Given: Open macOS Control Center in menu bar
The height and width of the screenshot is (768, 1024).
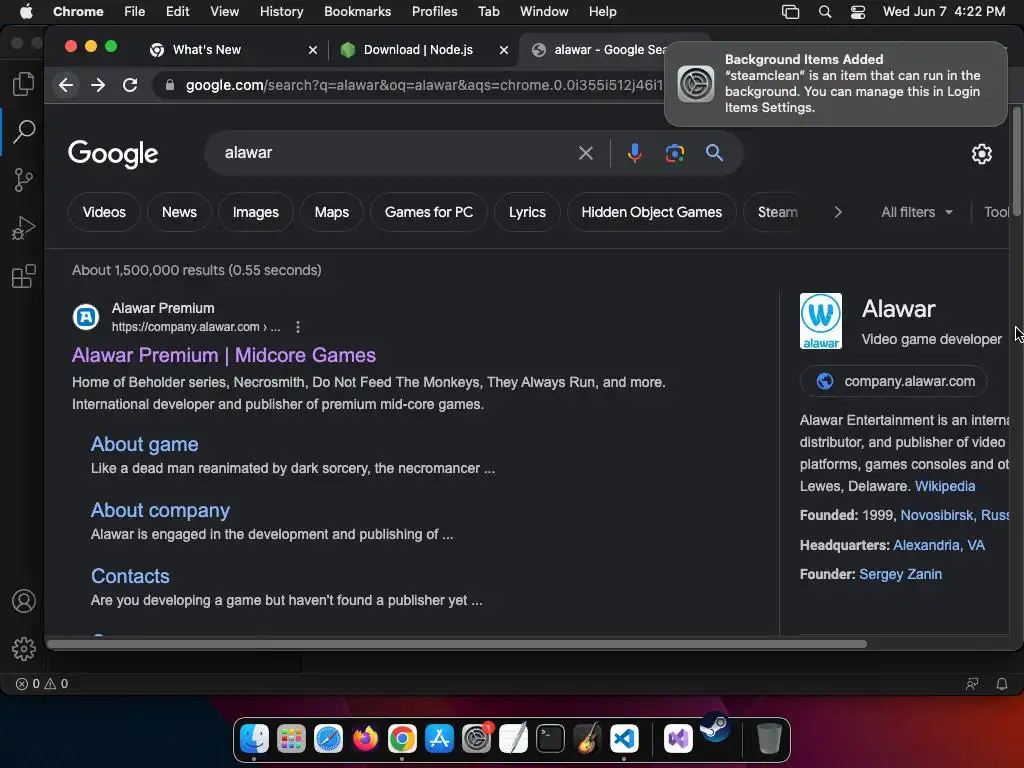Looking at the screenshot, I should click(857, 12).
